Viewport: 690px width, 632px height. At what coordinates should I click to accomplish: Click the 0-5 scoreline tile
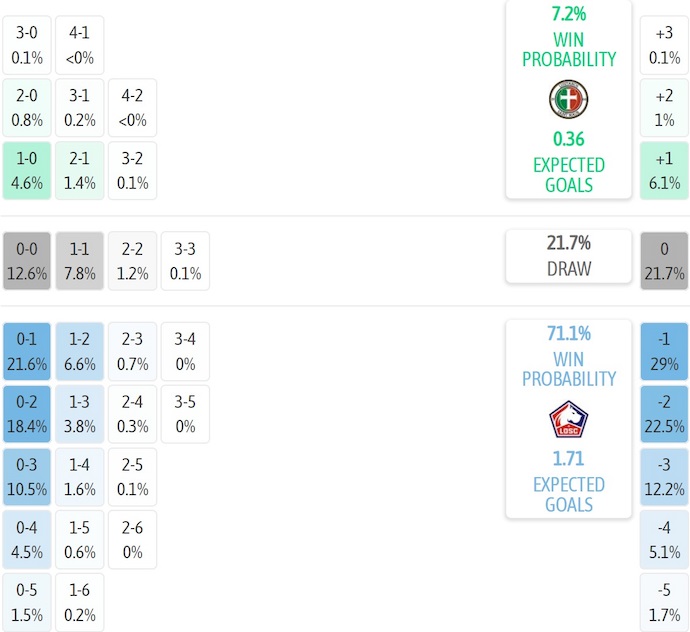(x=27, y=601)
